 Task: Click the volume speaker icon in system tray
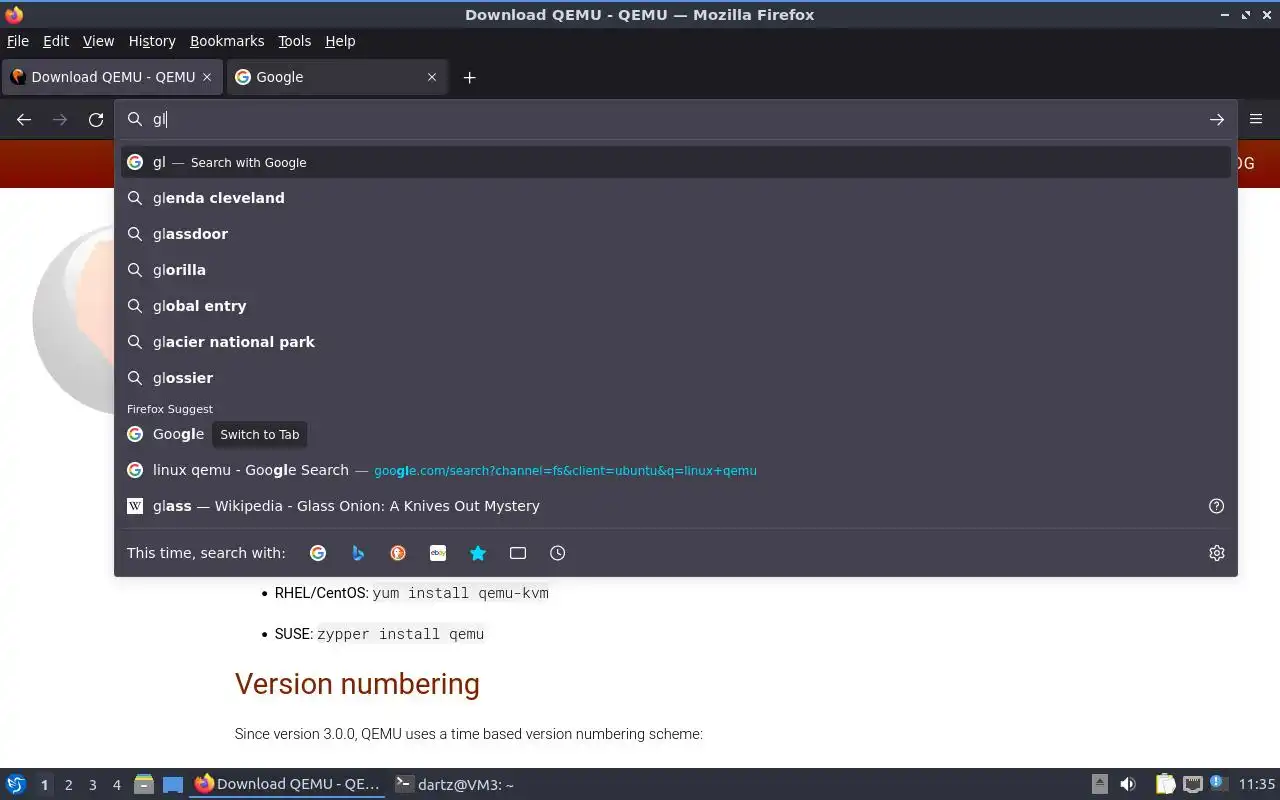[1128, 785]
